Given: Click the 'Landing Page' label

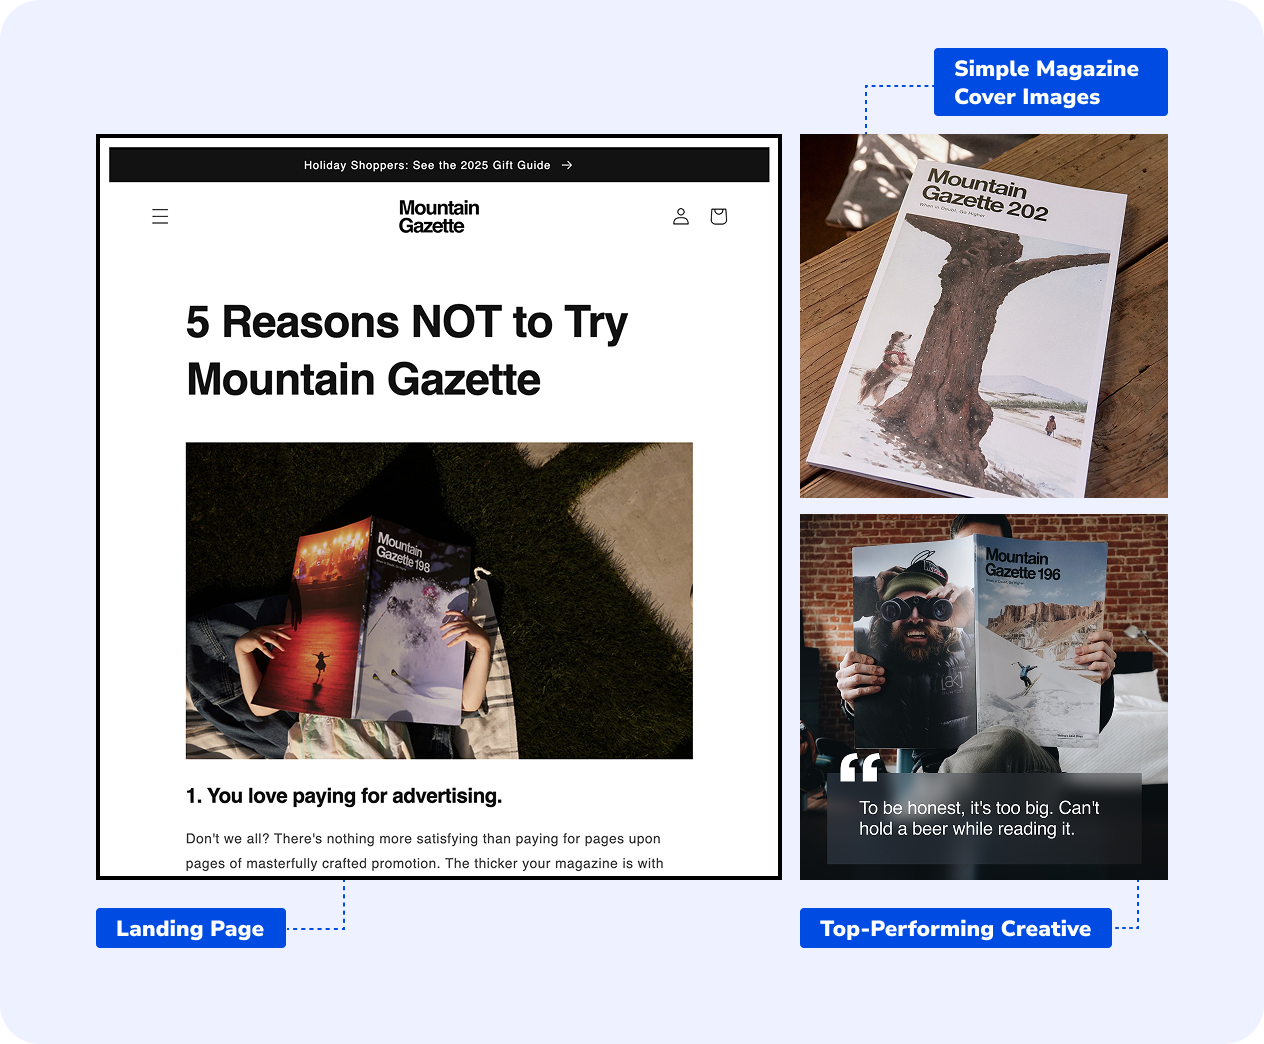Looking at the screenshot, I should click(191, 928).
